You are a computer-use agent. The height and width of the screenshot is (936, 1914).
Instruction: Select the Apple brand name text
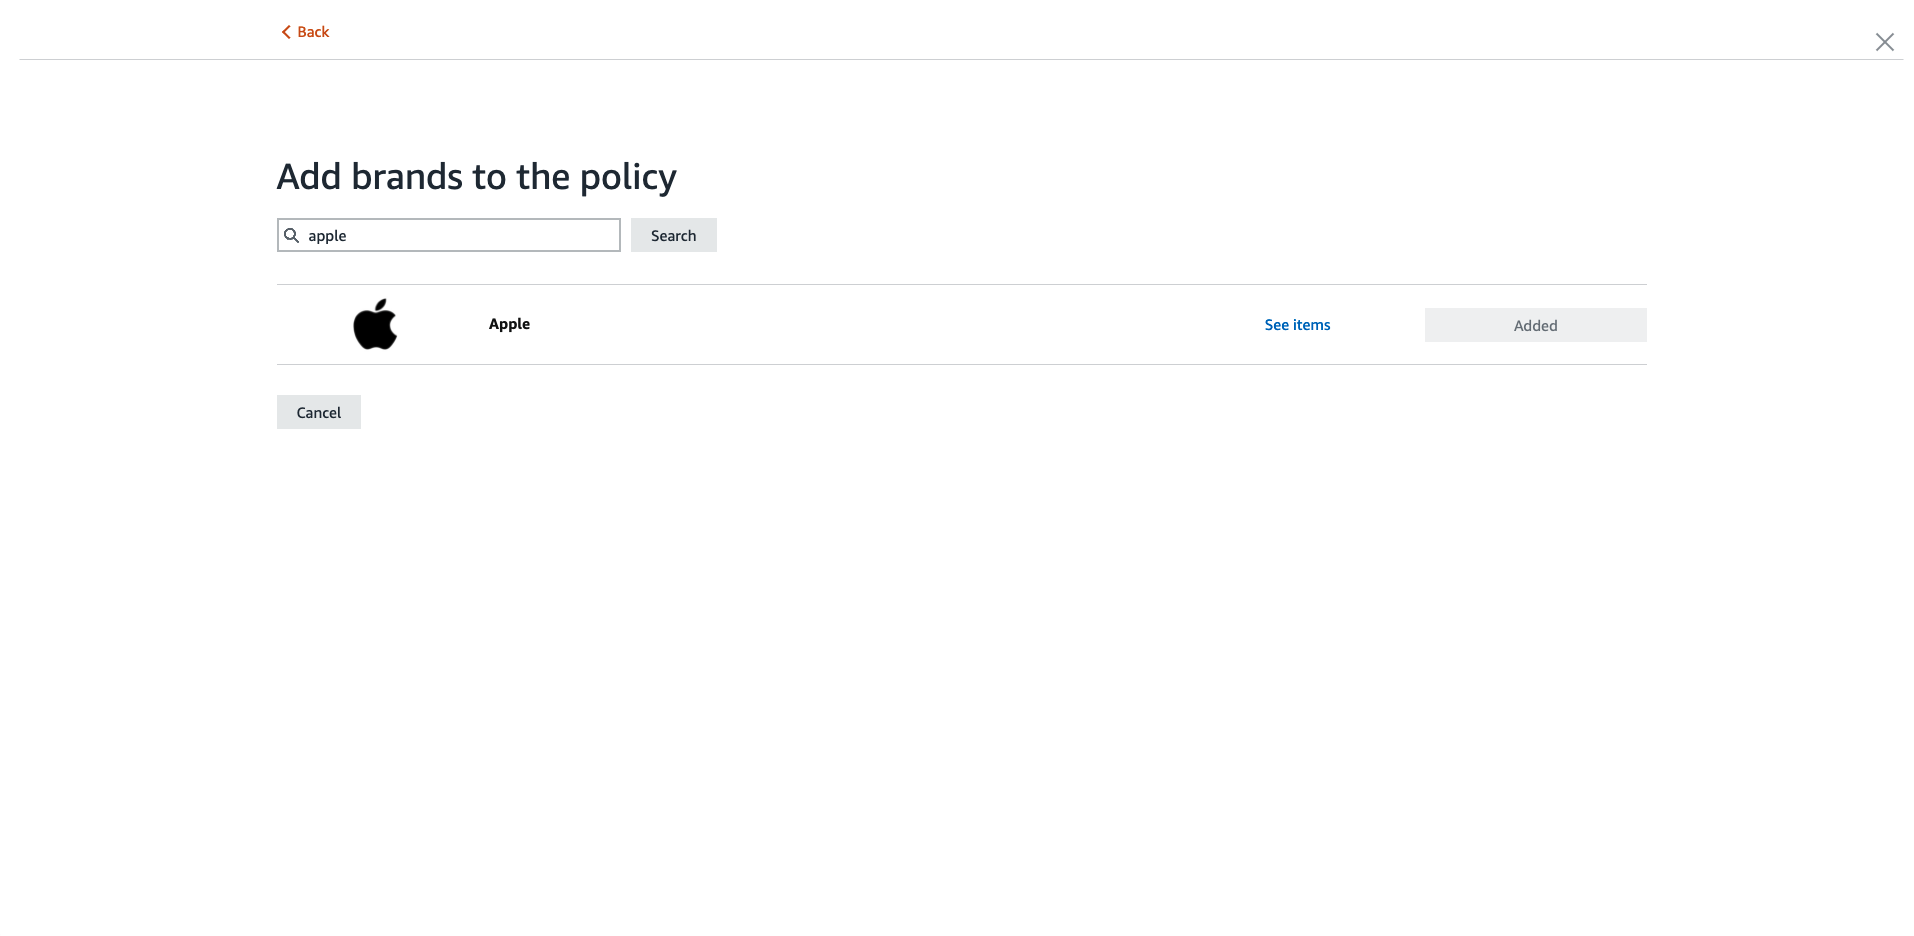pyautogui.click(x=509, y=324)
